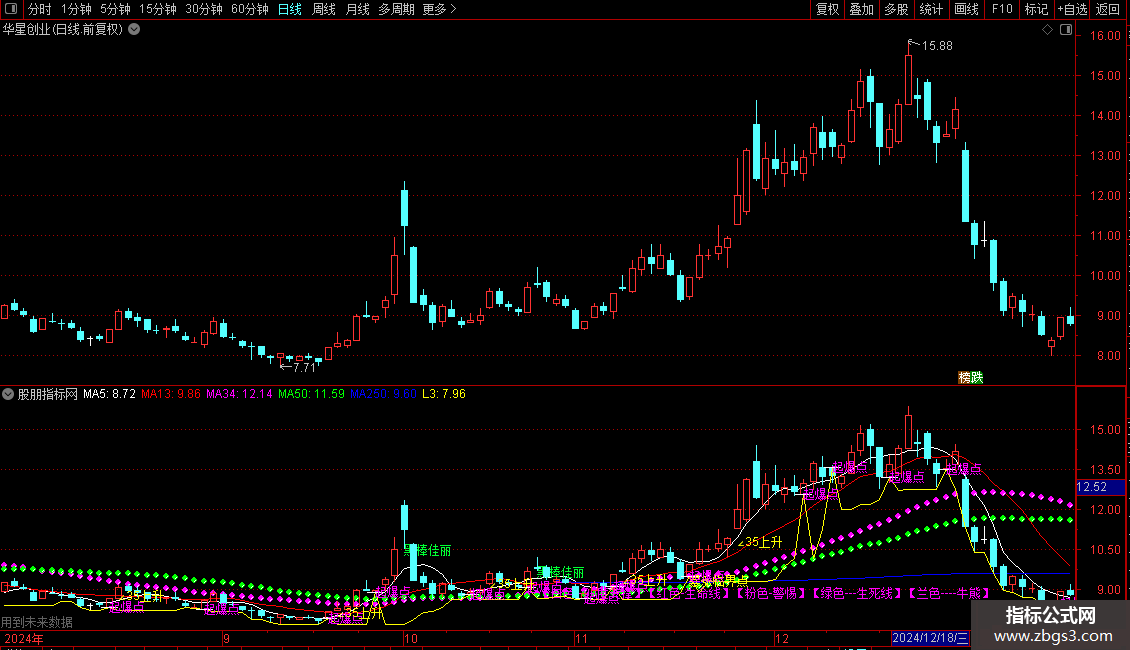This screenshot has height=650, width=1130.
Task: Add stock via +自选 button
Action: 1072,9
